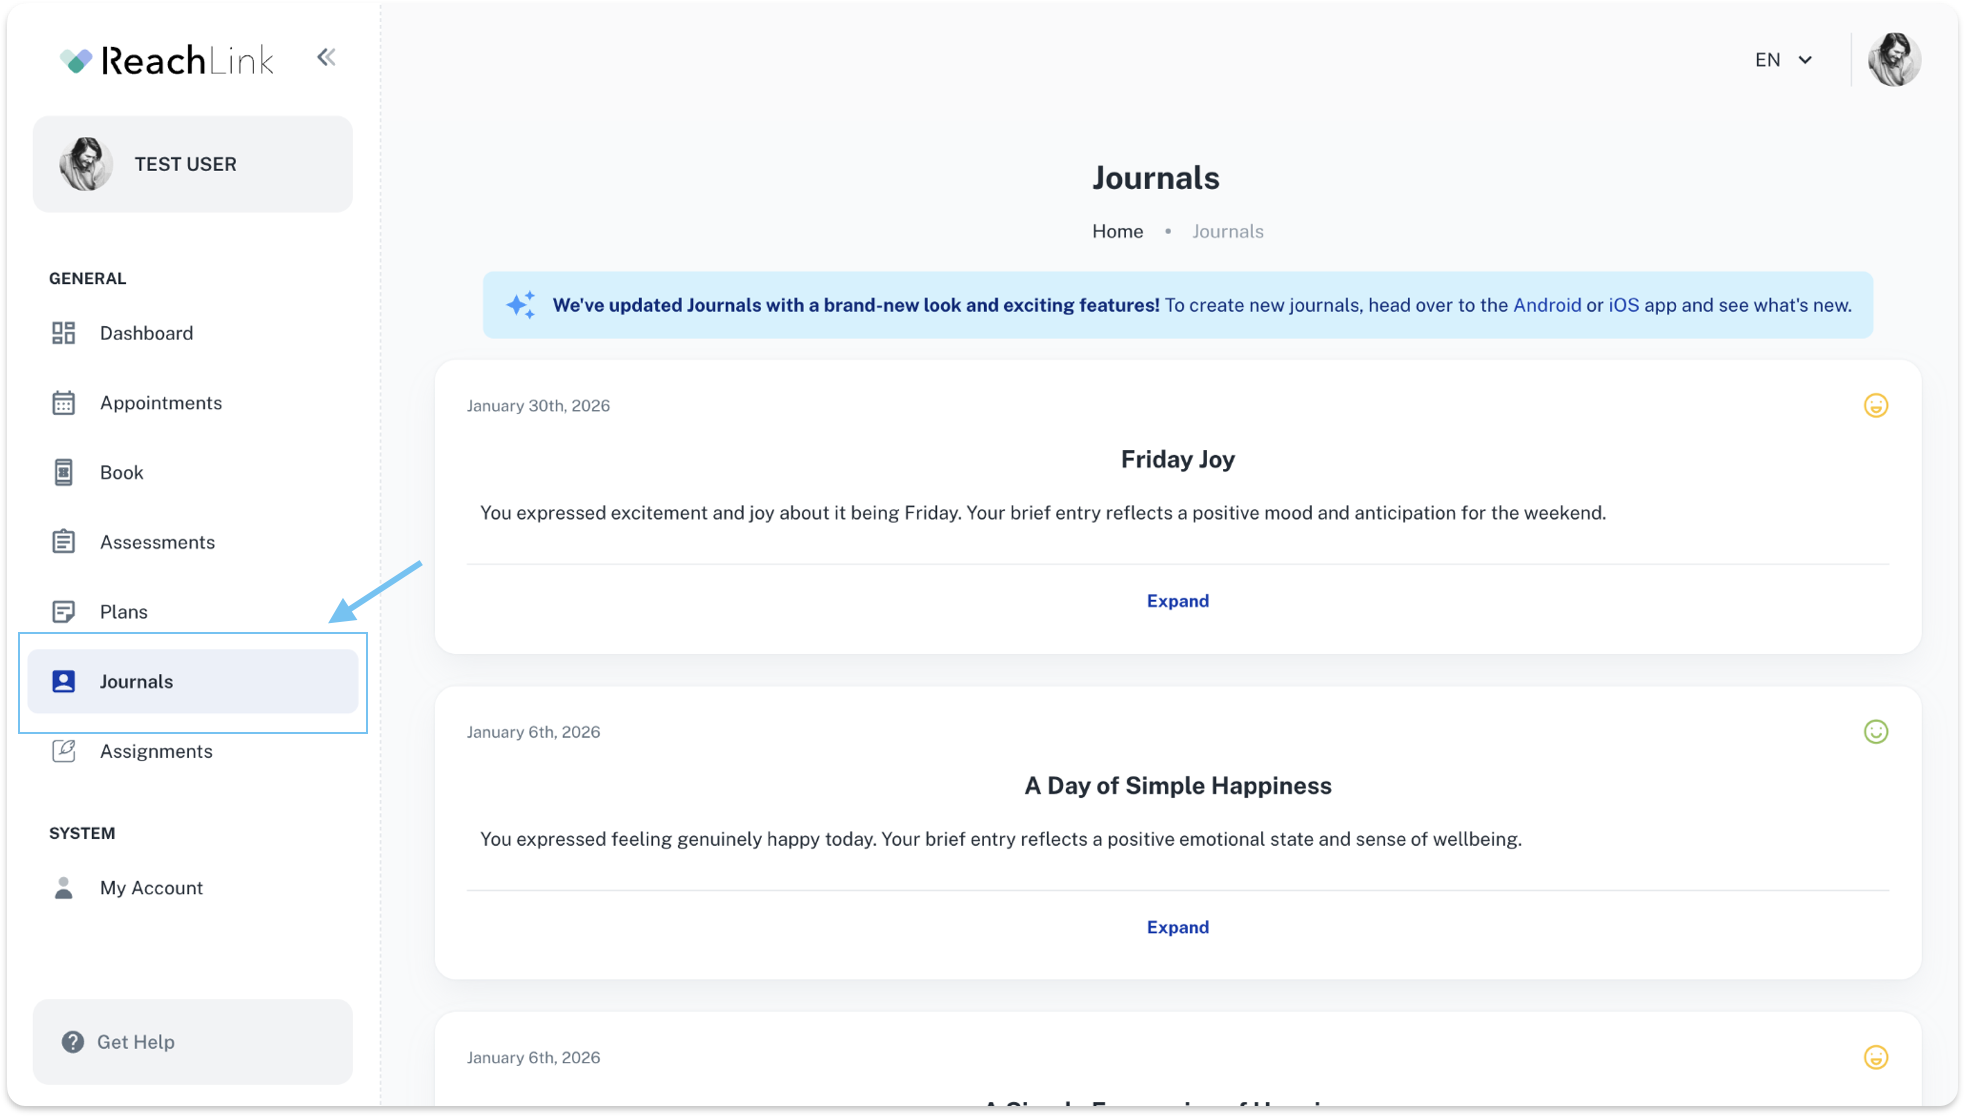Expand the Friday Joy journal entry

(x=1177, y=601)
